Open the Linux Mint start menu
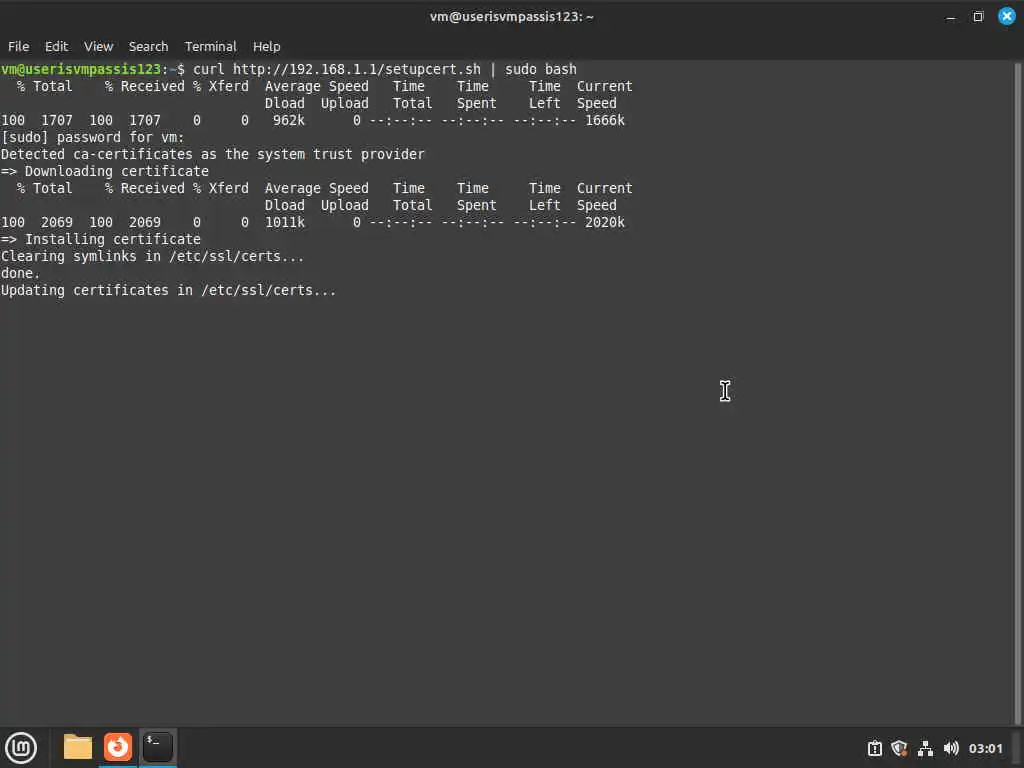The width and height of the screenshot is (1024, 768). (x=21, y=748)
